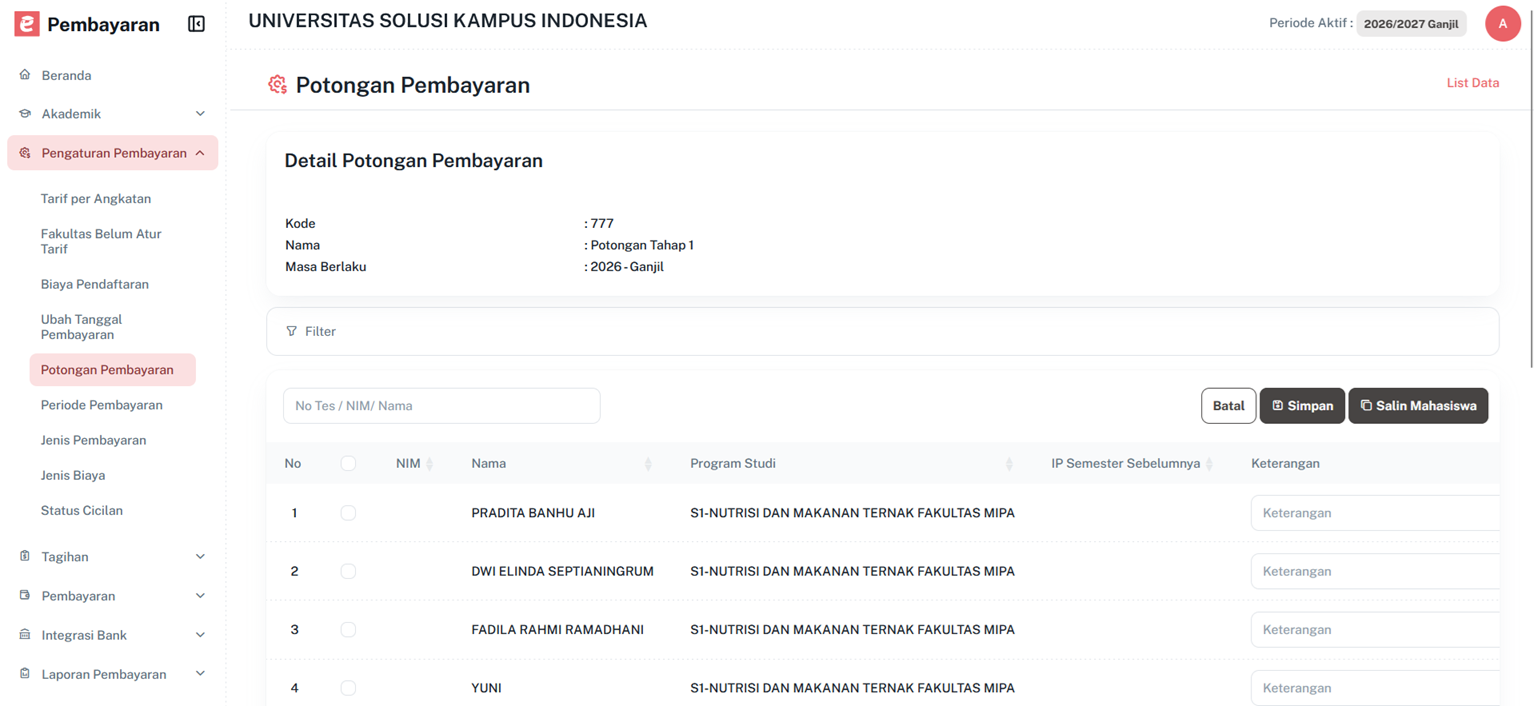
Task: Click the name FADILA RAHMI RAMADHANI
Action: 557,630
